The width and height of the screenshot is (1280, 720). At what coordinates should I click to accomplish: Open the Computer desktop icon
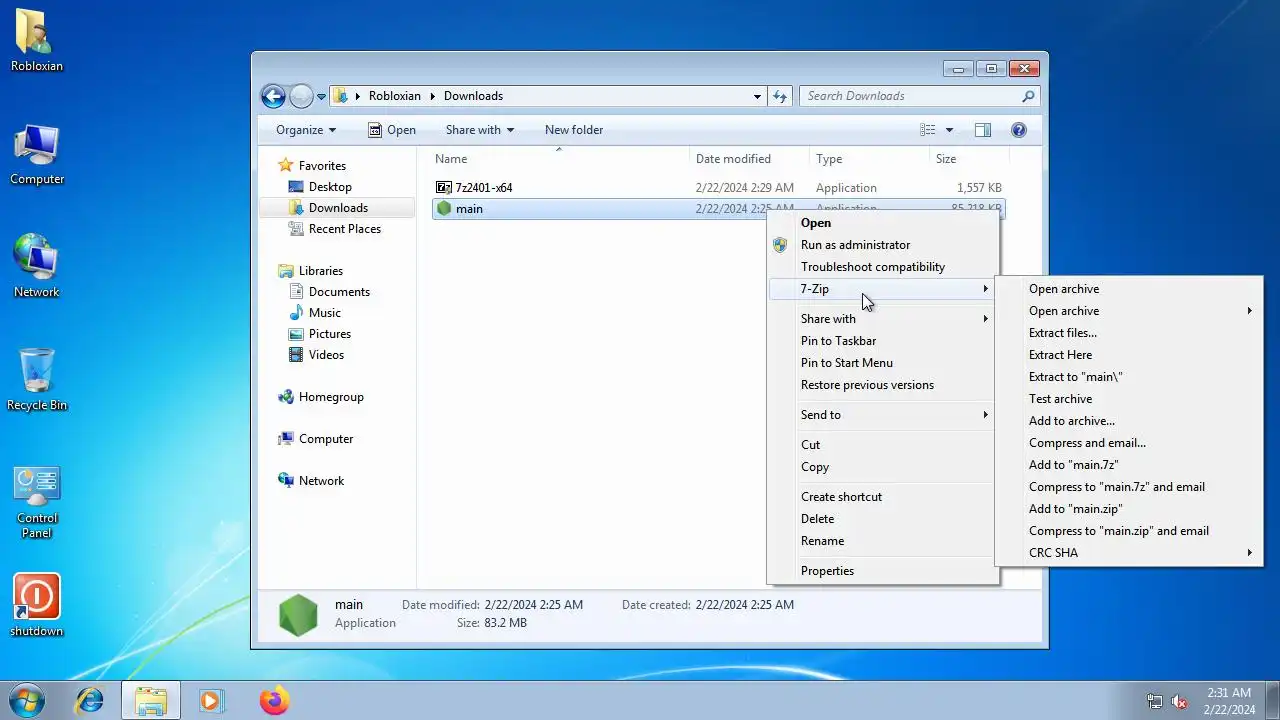37,155
